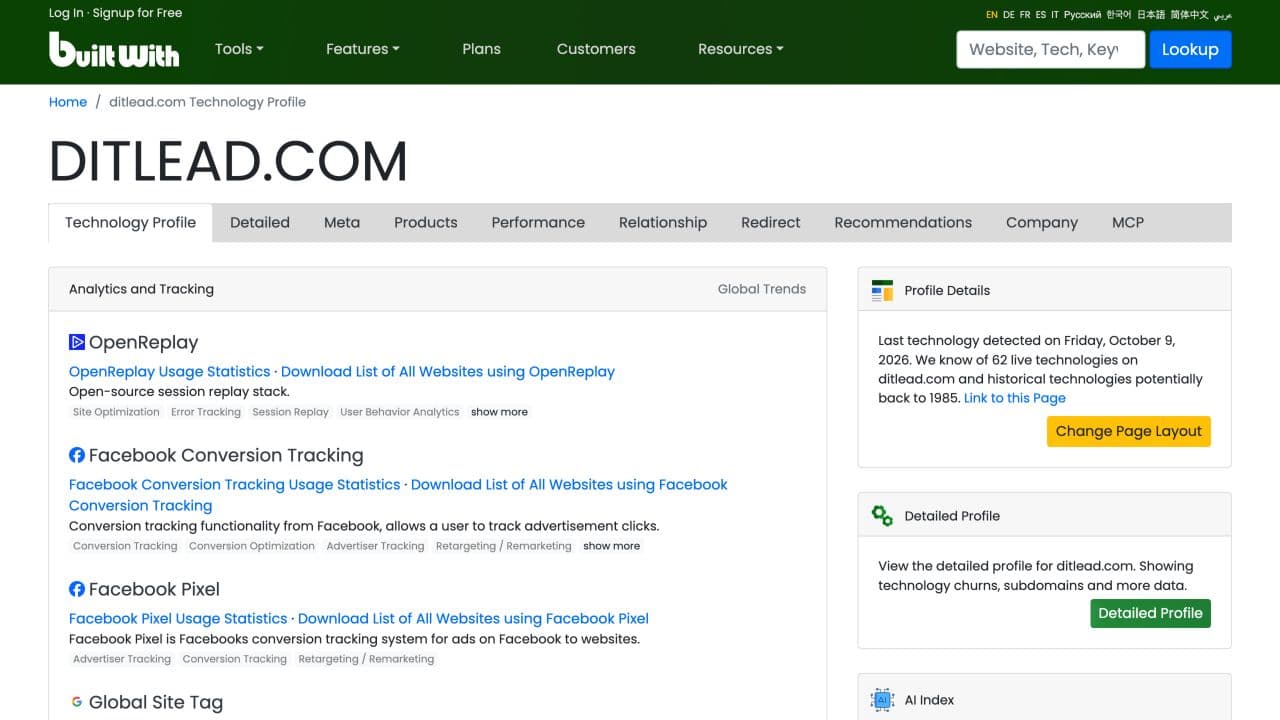This screenshot has width=1280, height=720.
Task: Switch to the MCP tab
Action: coord(1128,223)
